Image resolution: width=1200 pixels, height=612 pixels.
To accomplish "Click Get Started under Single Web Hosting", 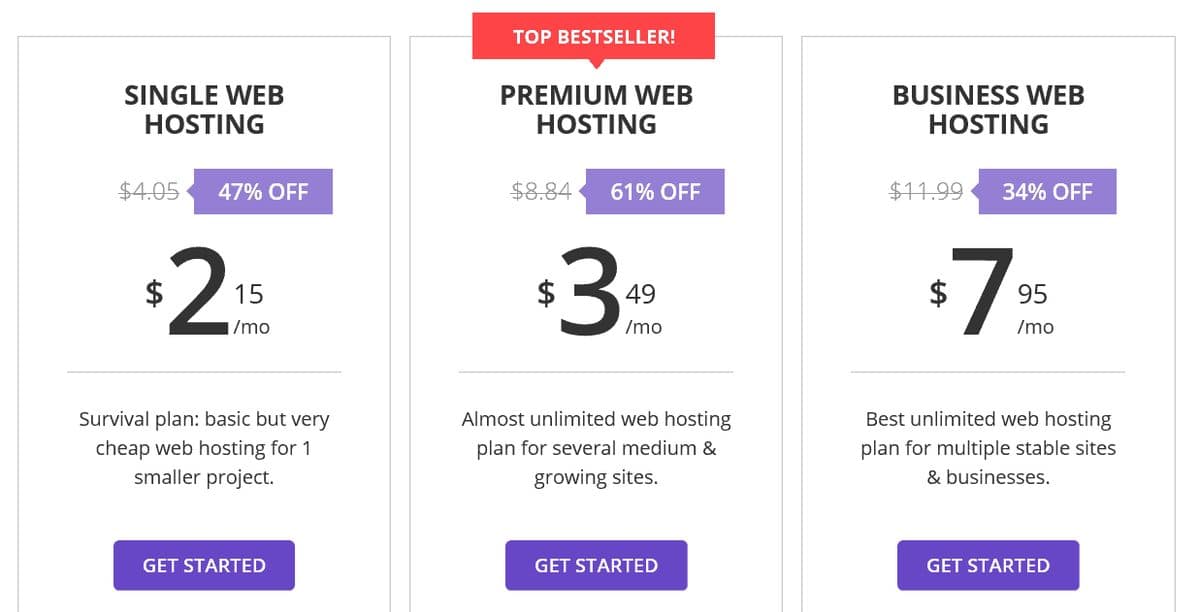I will tap(204, 565).
